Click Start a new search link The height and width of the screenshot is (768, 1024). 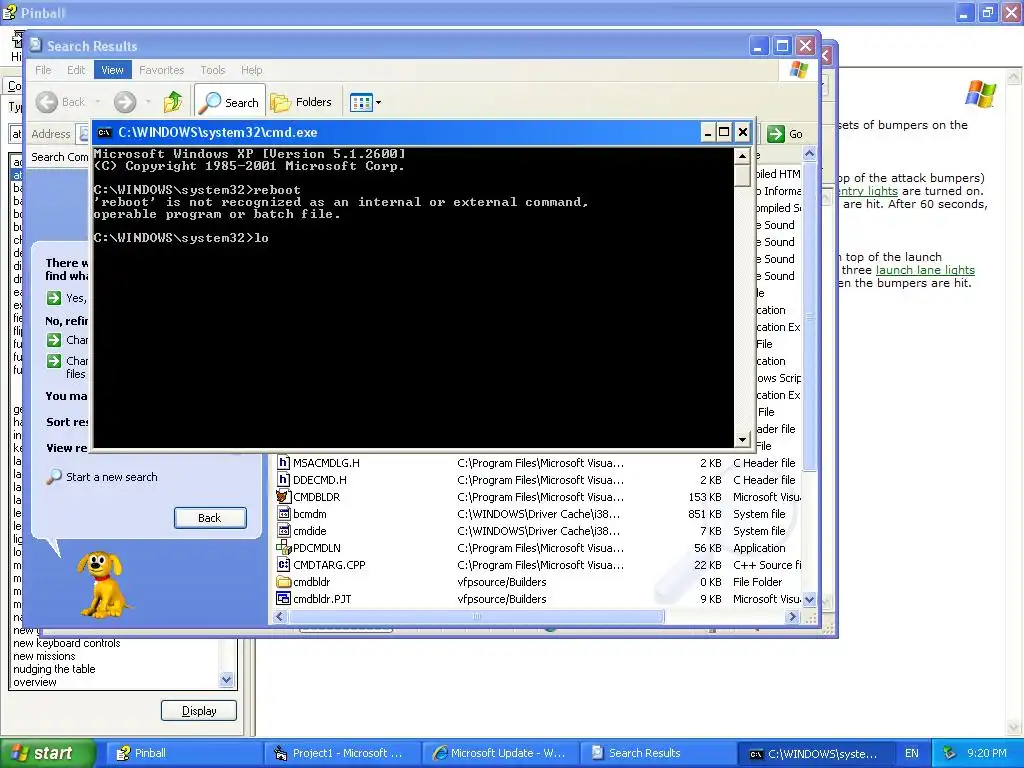pyautogui.click(x=112, y=477)
